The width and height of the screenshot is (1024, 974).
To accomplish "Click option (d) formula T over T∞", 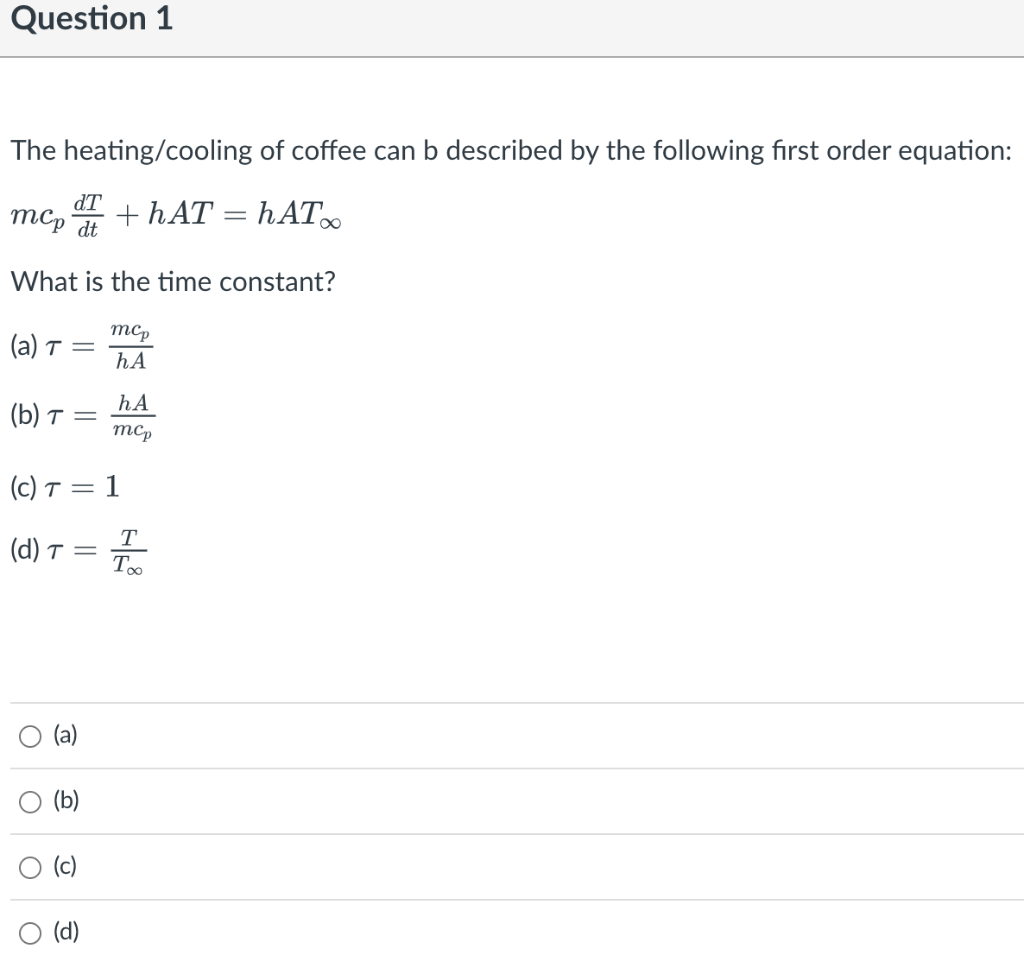I will click(x=129, y=552).
